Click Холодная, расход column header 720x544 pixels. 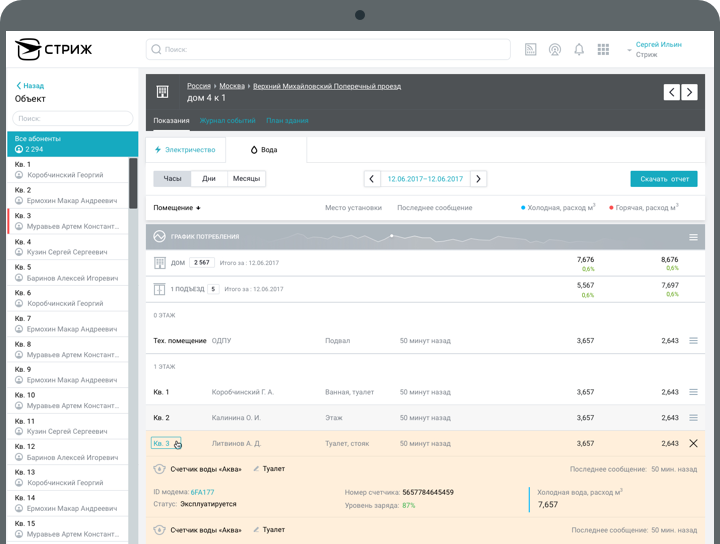tap(558, 208)
